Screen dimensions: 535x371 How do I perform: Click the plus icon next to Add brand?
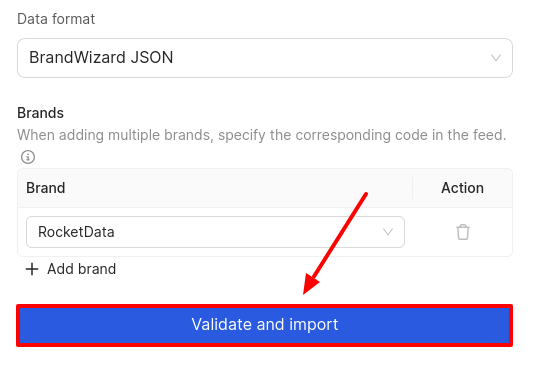coord(32,269)
